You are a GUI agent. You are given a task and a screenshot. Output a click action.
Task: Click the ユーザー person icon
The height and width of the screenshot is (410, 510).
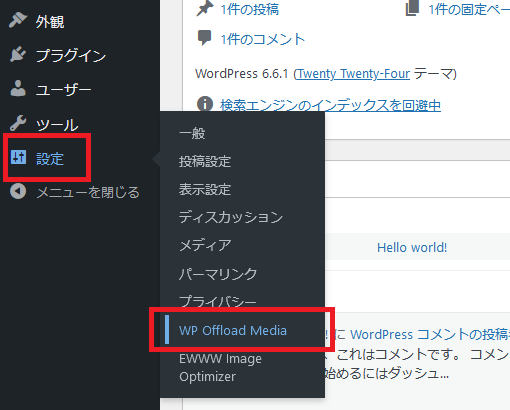pos(18,89)
